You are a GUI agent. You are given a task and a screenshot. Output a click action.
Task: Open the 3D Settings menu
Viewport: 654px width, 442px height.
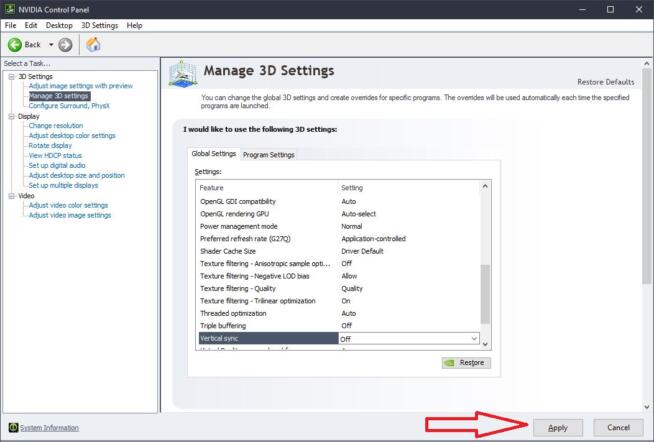pos(100,25)
